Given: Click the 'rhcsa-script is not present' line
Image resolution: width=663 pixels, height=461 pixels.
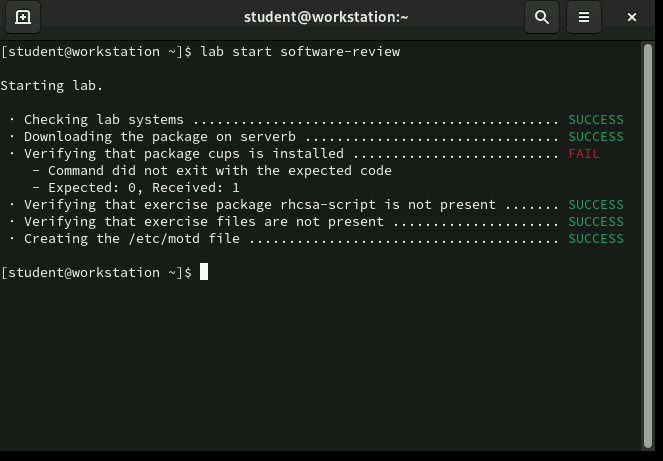Looking at the screenshot, I should pos(260,204).
